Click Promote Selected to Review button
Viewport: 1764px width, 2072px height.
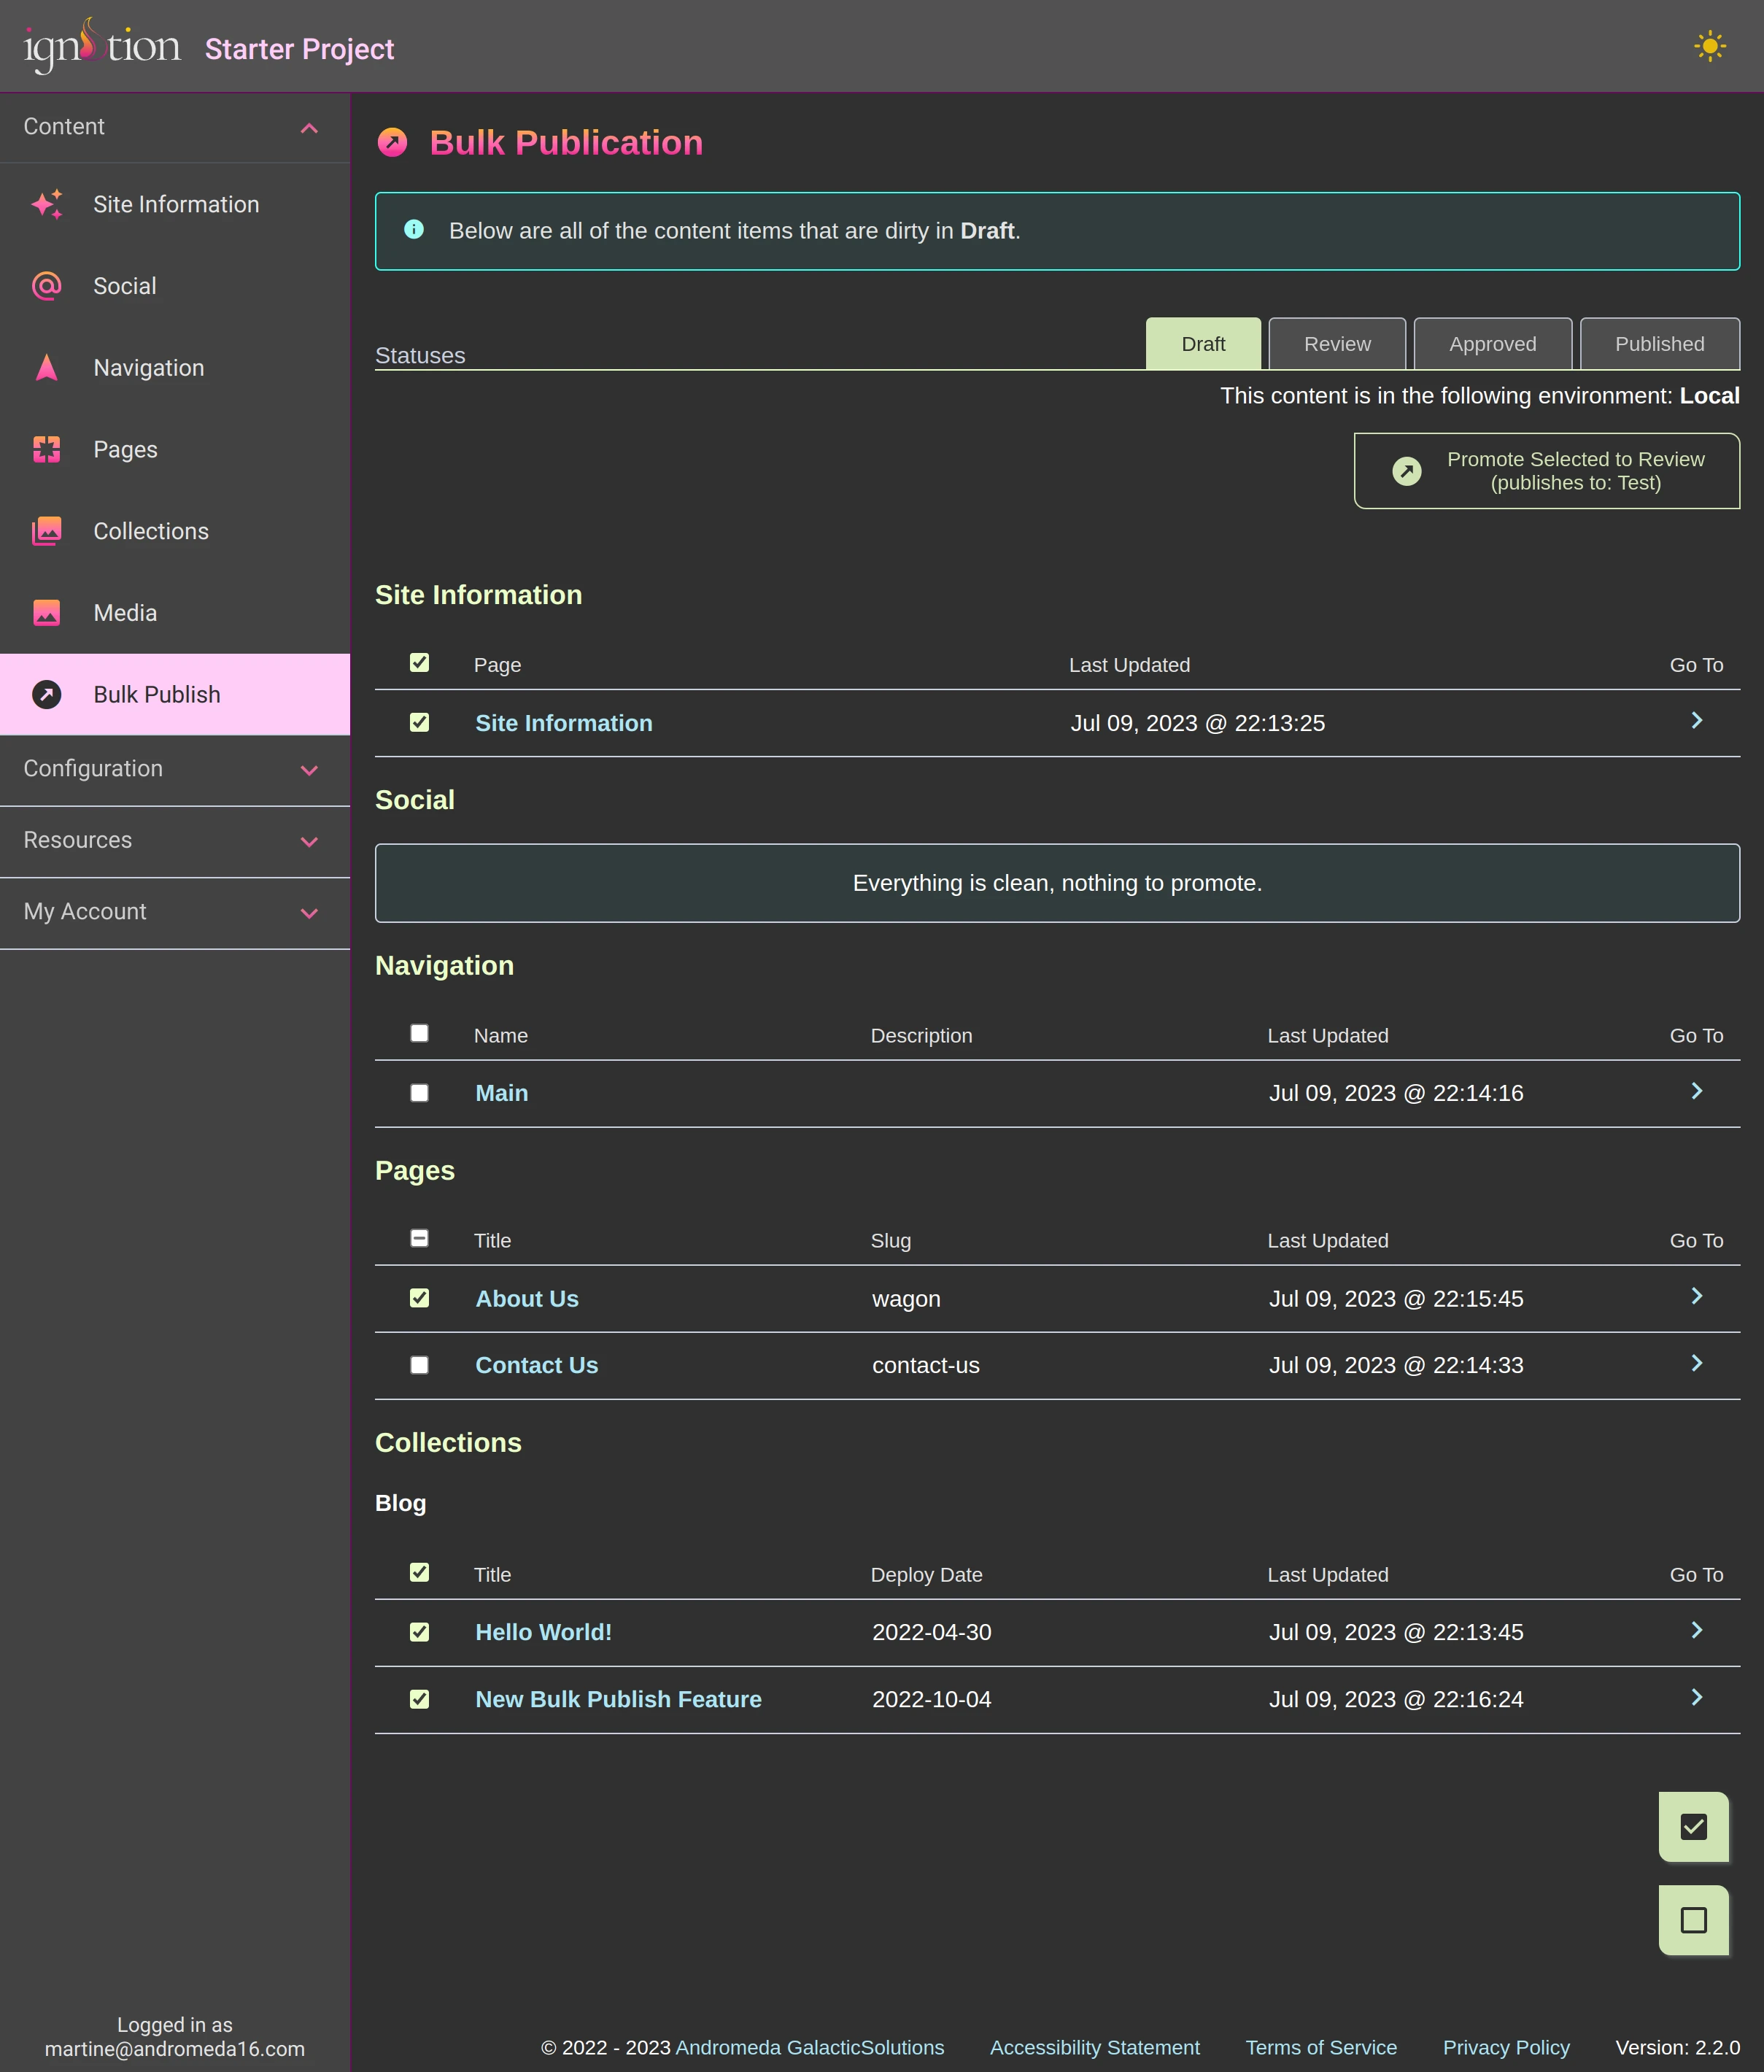tap(1546, 471)
